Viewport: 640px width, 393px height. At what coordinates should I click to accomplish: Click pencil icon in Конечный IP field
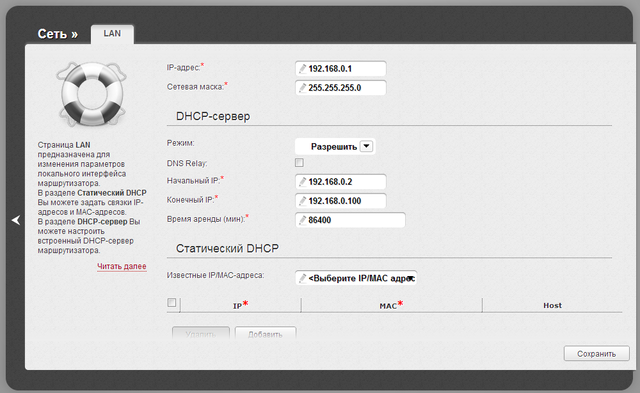(302, 201)
